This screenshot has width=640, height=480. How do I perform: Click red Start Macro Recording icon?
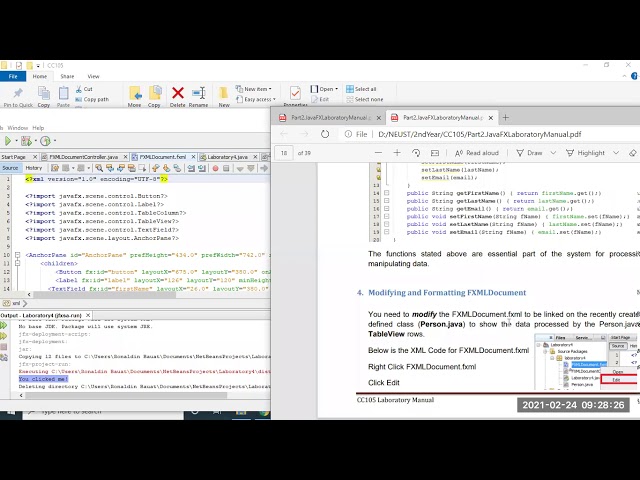click(215, 168)
